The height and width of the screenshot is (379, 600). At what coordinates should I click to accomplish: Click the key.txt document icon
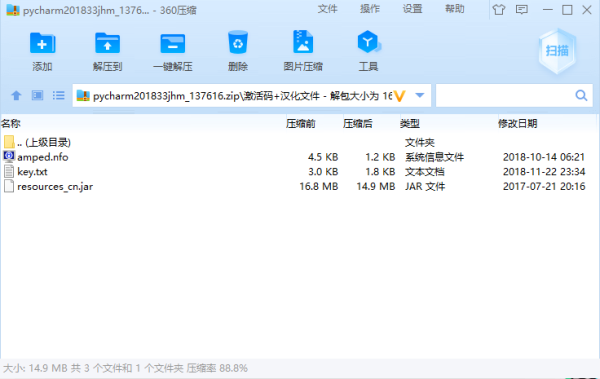pos(9,171)
